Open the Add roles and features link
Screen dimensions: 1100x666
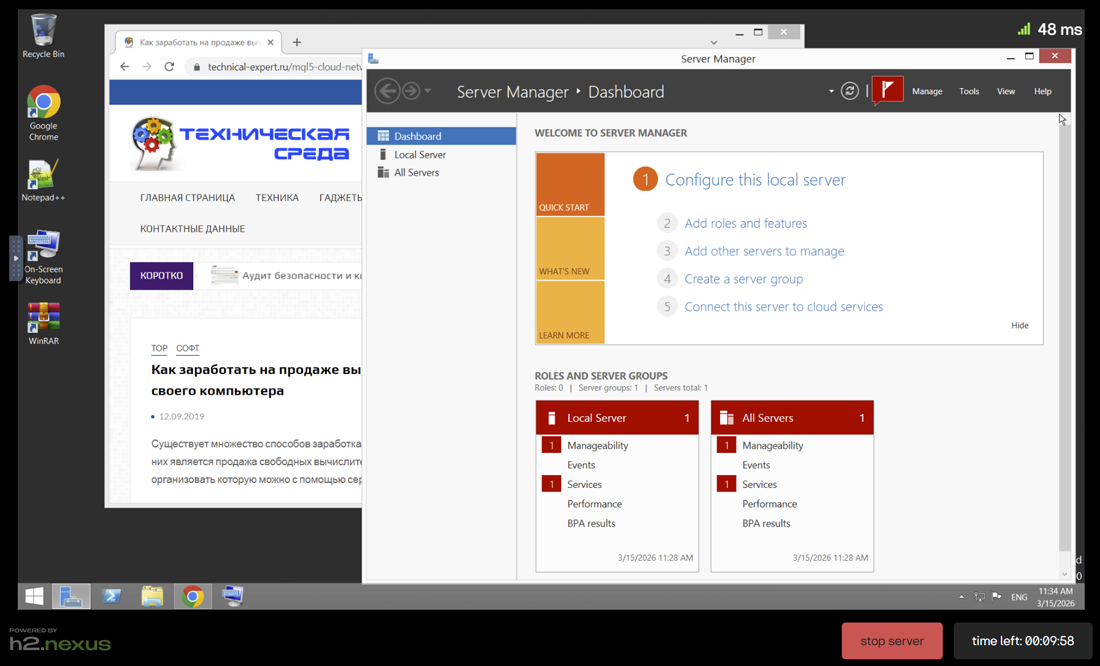746,222
